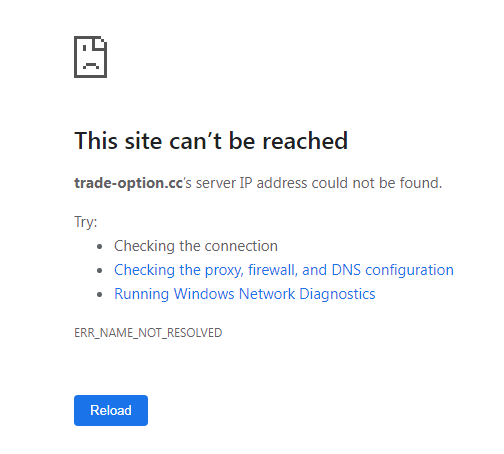
Task: Click the sad-face document error icon
Action: pos(90,57)
